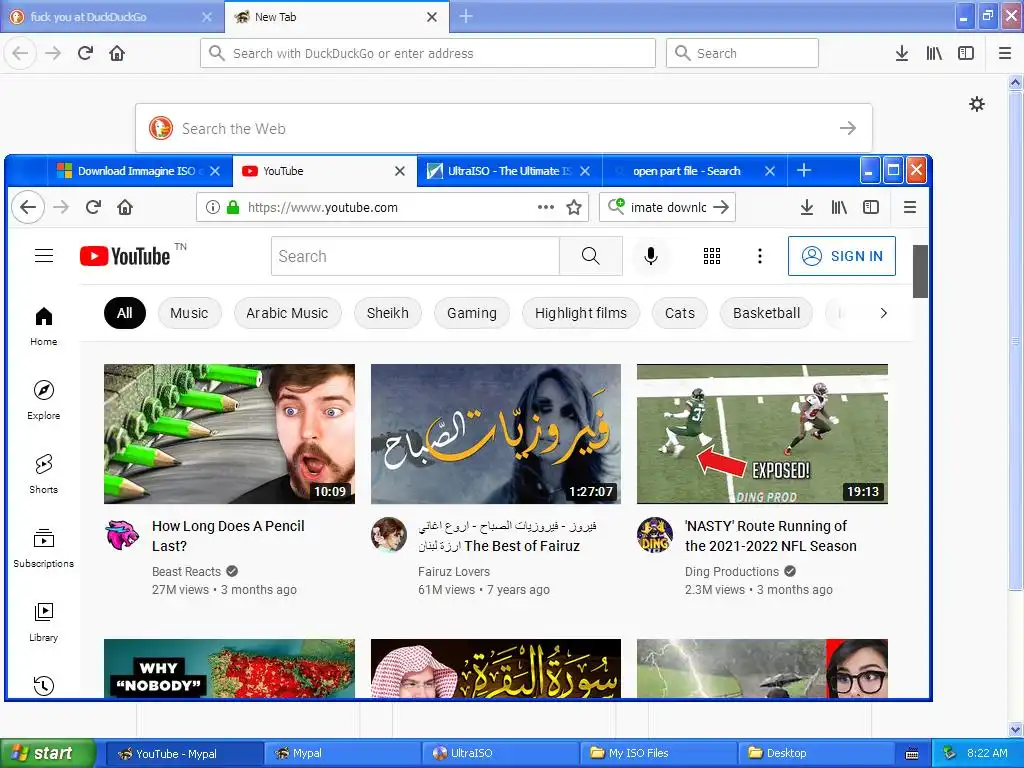Filter by Sheikh chip
The width and height of the screenshot is (1024, 768).
[x=388, y=313]
